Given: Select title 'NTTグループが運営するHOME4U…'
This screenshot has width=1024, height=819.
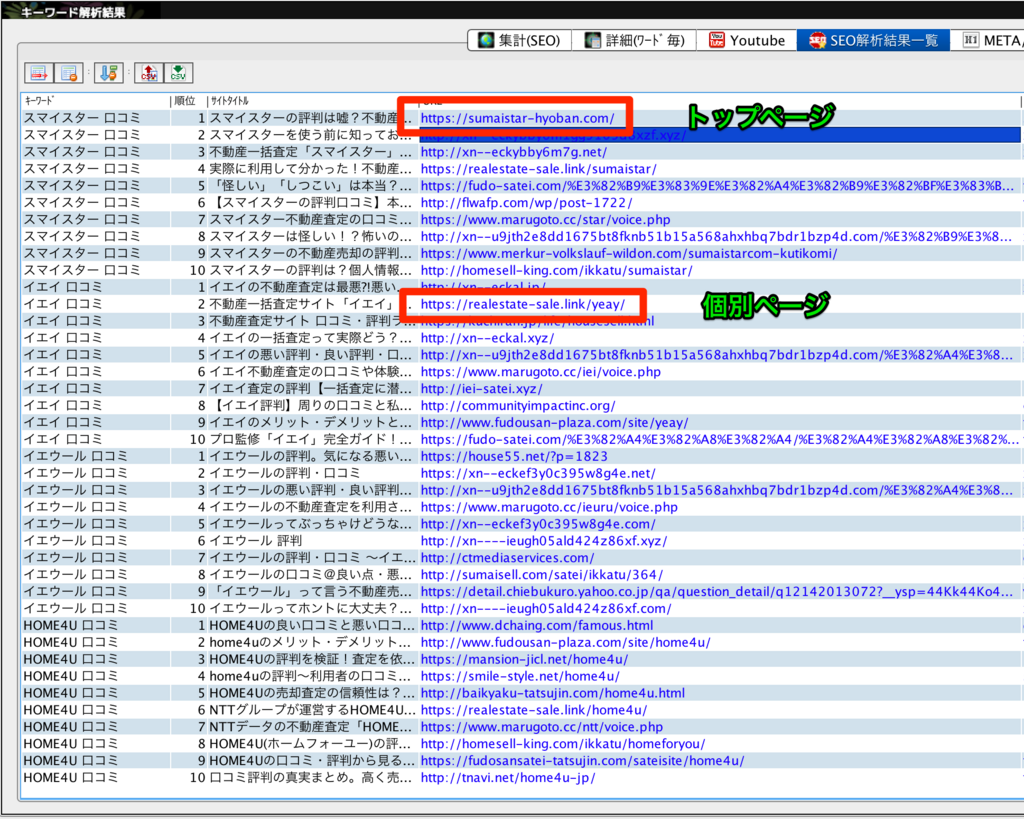Looking at the screenshot, I should pos(310,711).
